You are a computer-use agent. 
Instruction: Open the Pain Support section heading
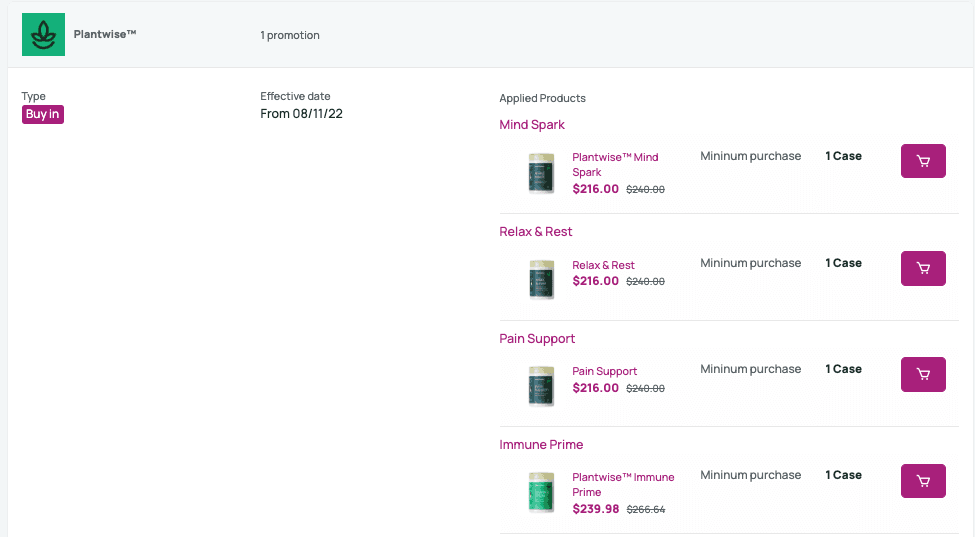[537, 339]
